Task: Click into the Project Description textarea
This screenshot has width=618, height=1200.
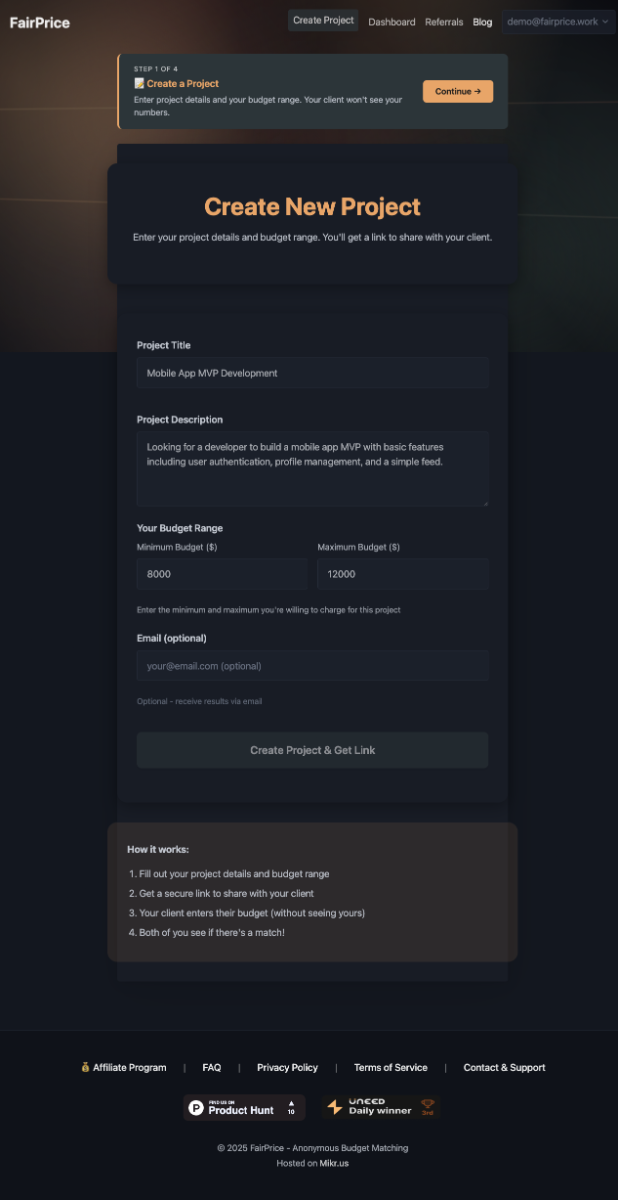Action: click(x=312, y=468)
